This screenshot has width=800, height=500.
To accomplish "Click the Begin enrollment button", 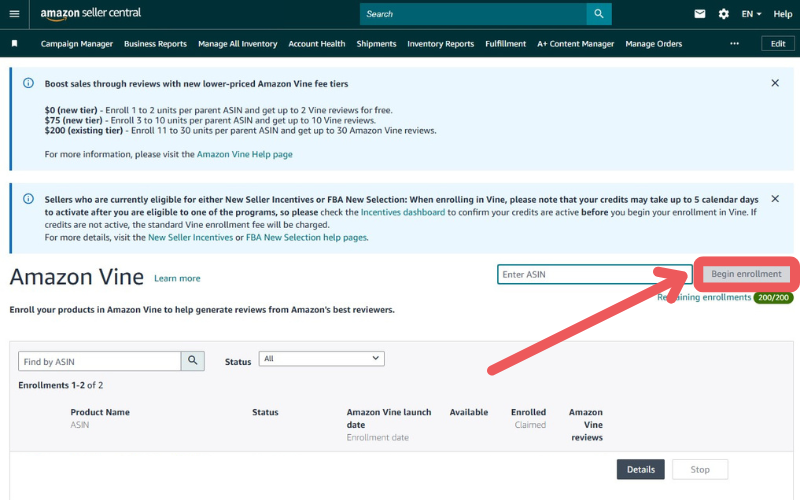I will [x=746, y=274].
